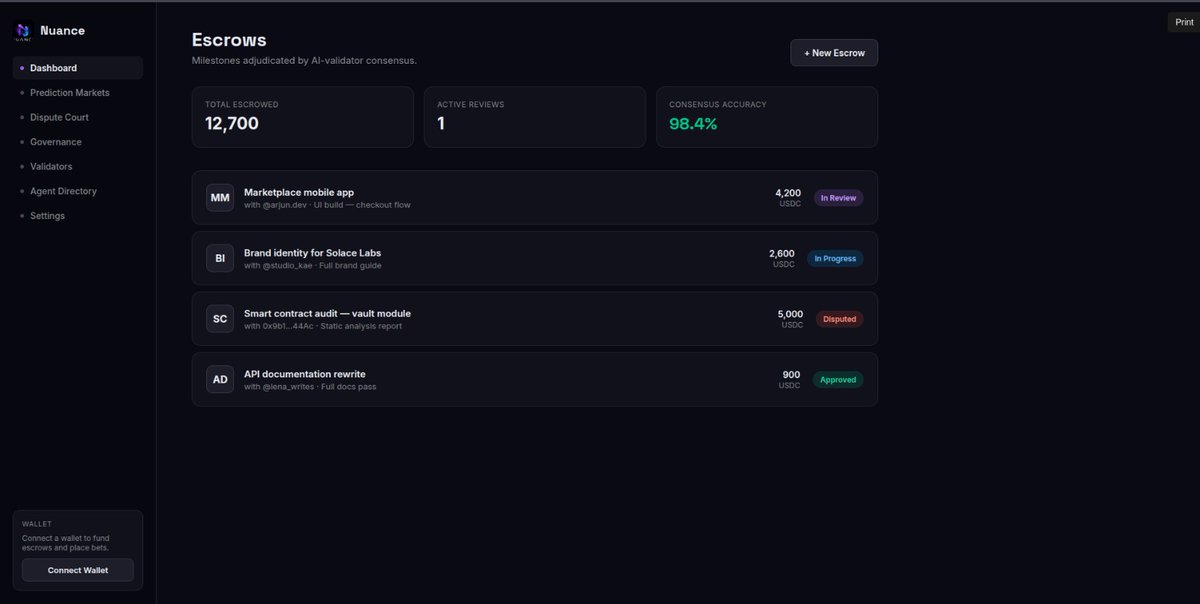Click the Milestones adjudicated subtitle text

click(x=304, y=60)
